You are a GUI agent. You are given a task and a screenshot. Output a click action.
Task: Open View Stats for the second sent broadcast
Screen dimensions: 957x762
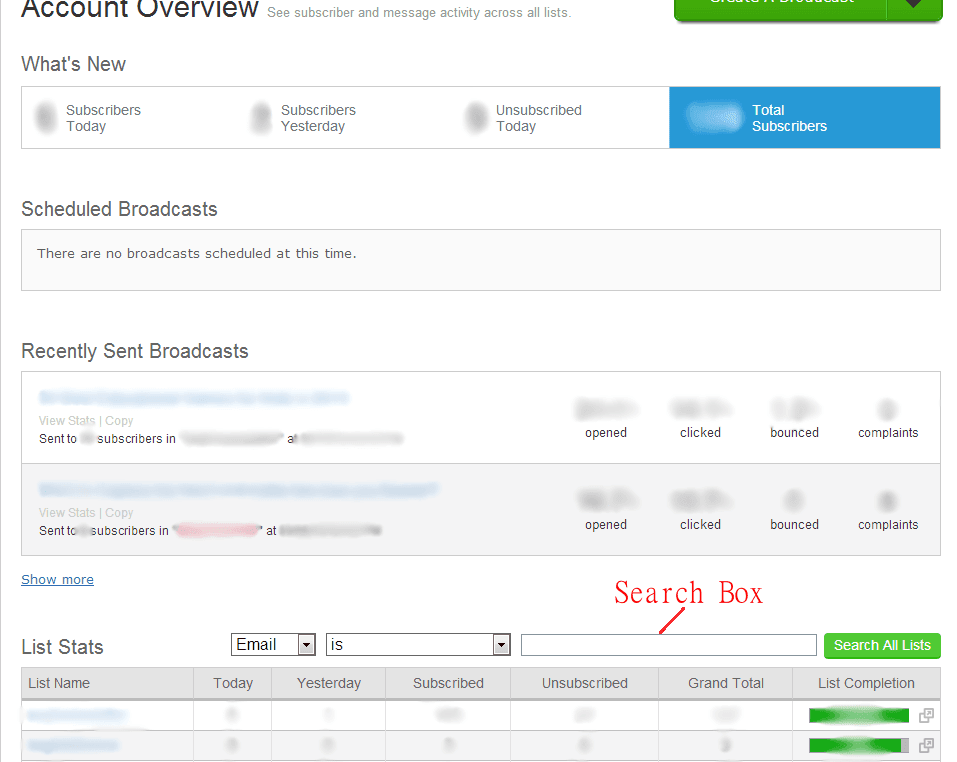[67, 512]
